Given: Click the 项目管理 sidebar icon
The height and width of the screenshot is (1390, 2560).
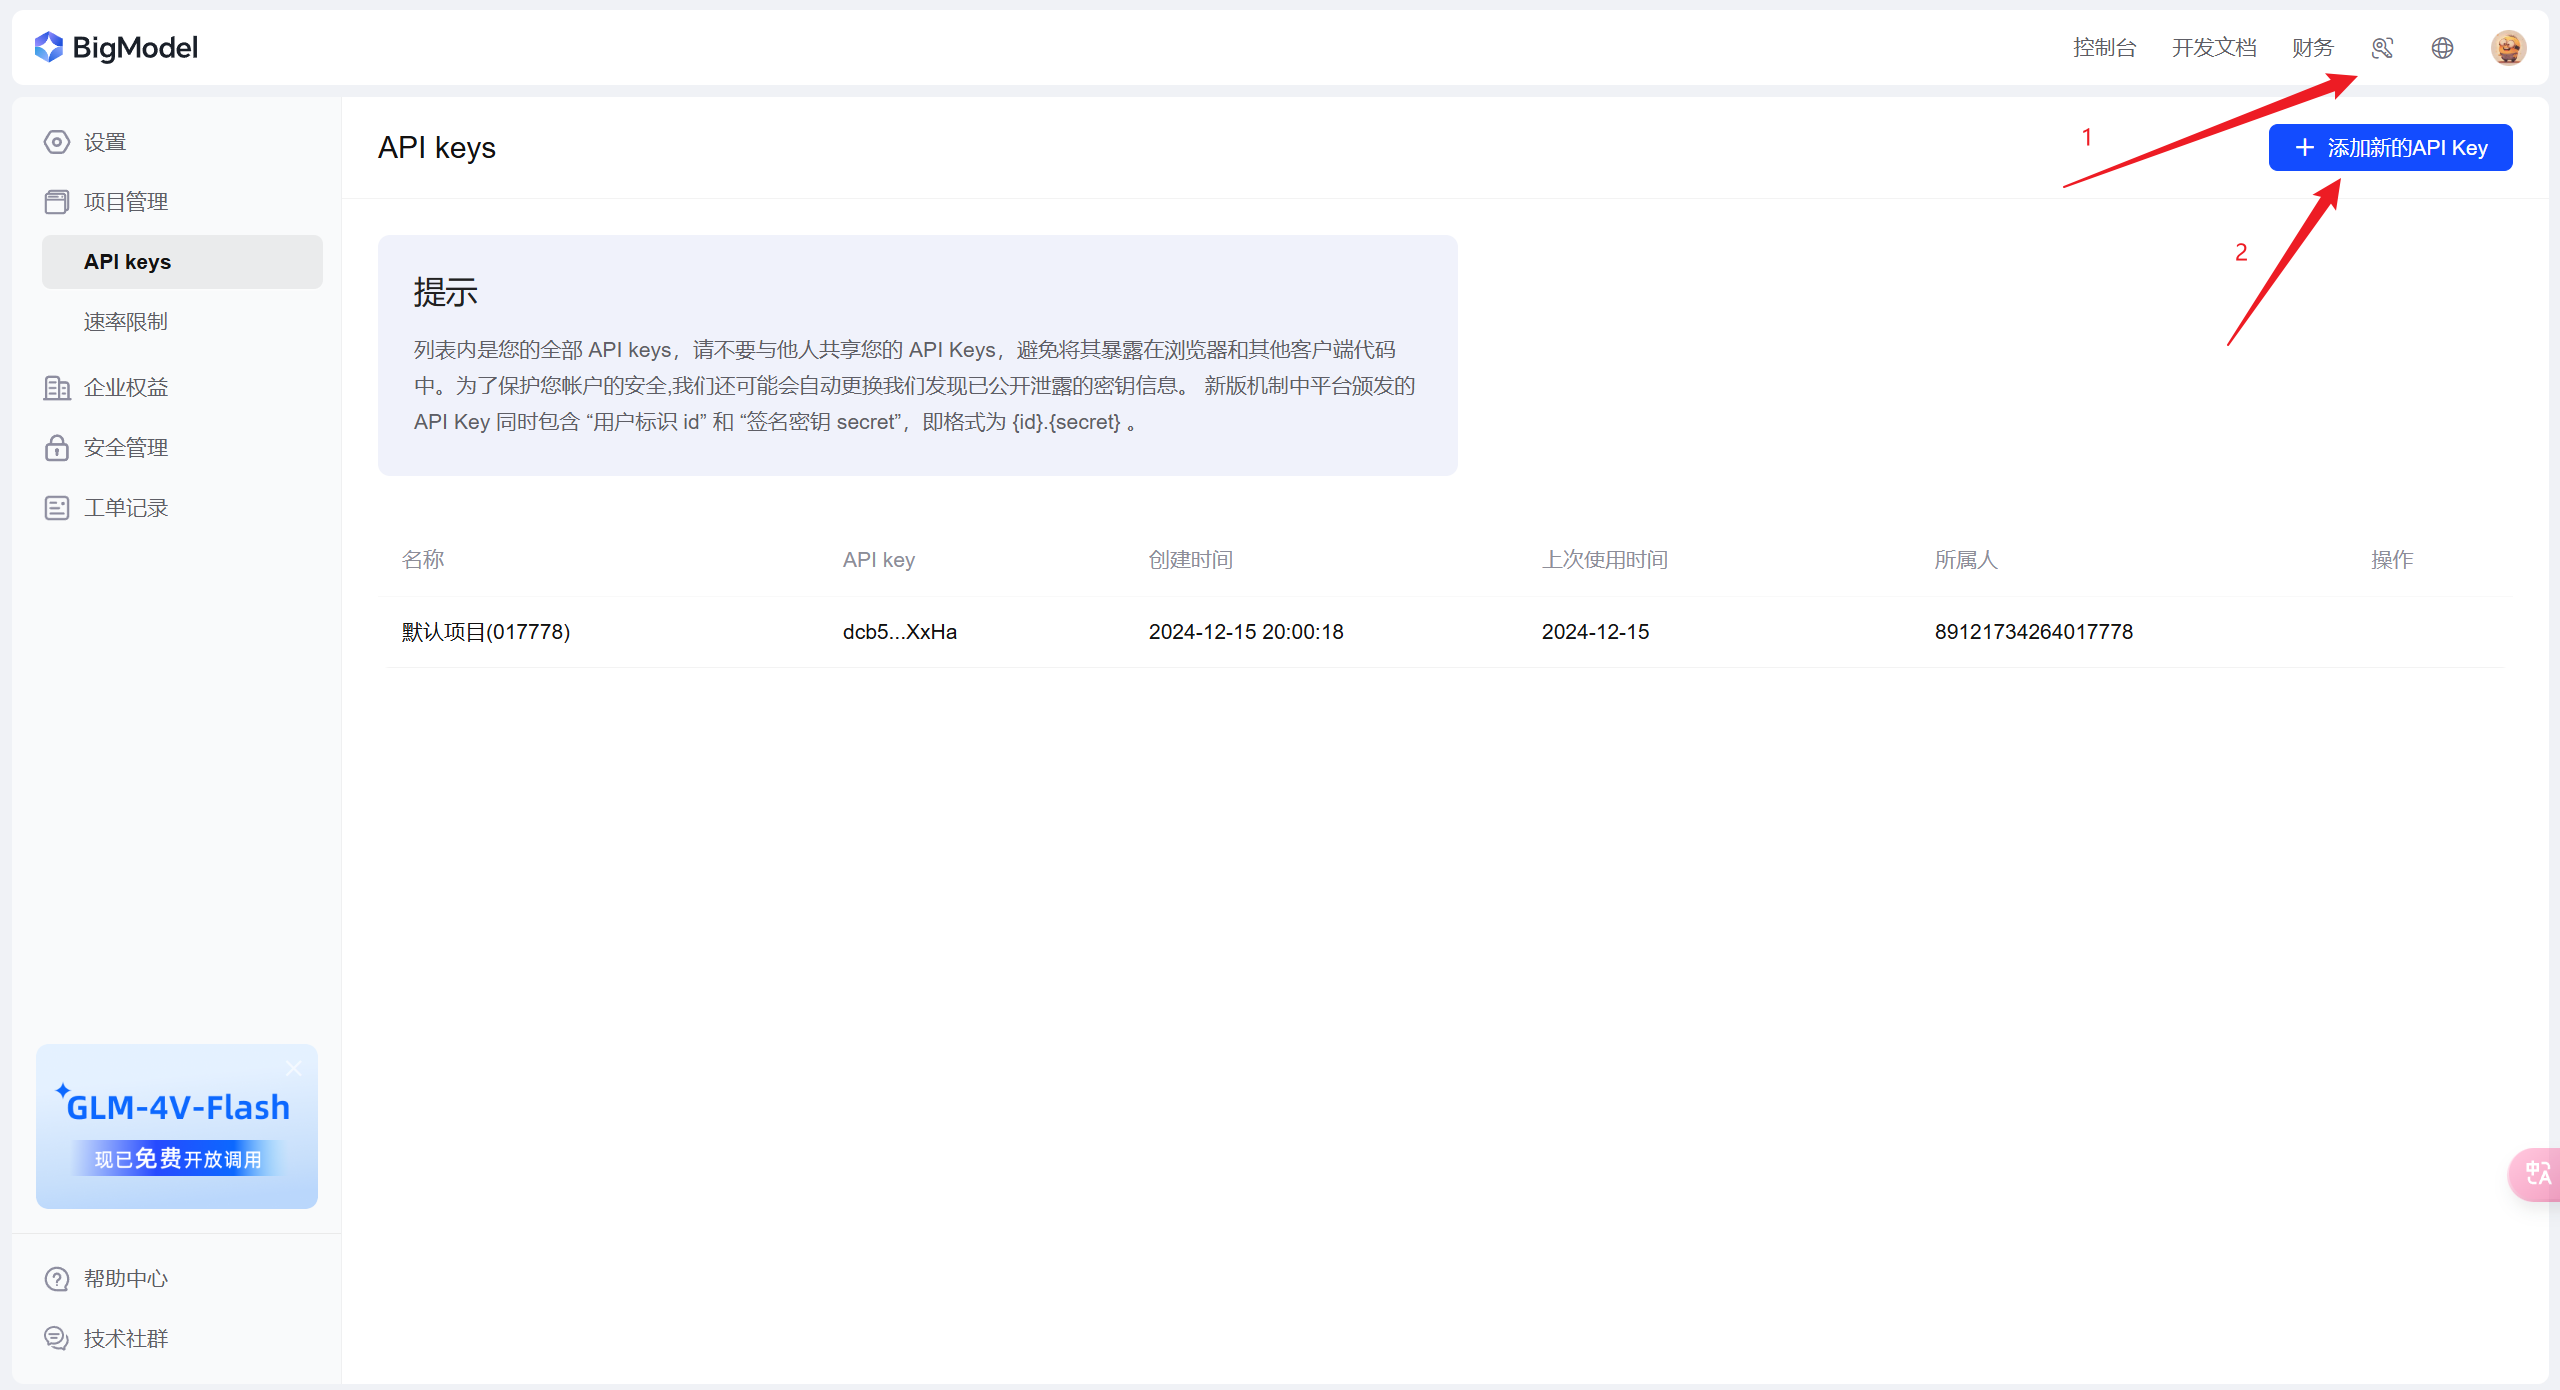Looking at the screenshot, I should pyautogui.click(x=57, y=202).
